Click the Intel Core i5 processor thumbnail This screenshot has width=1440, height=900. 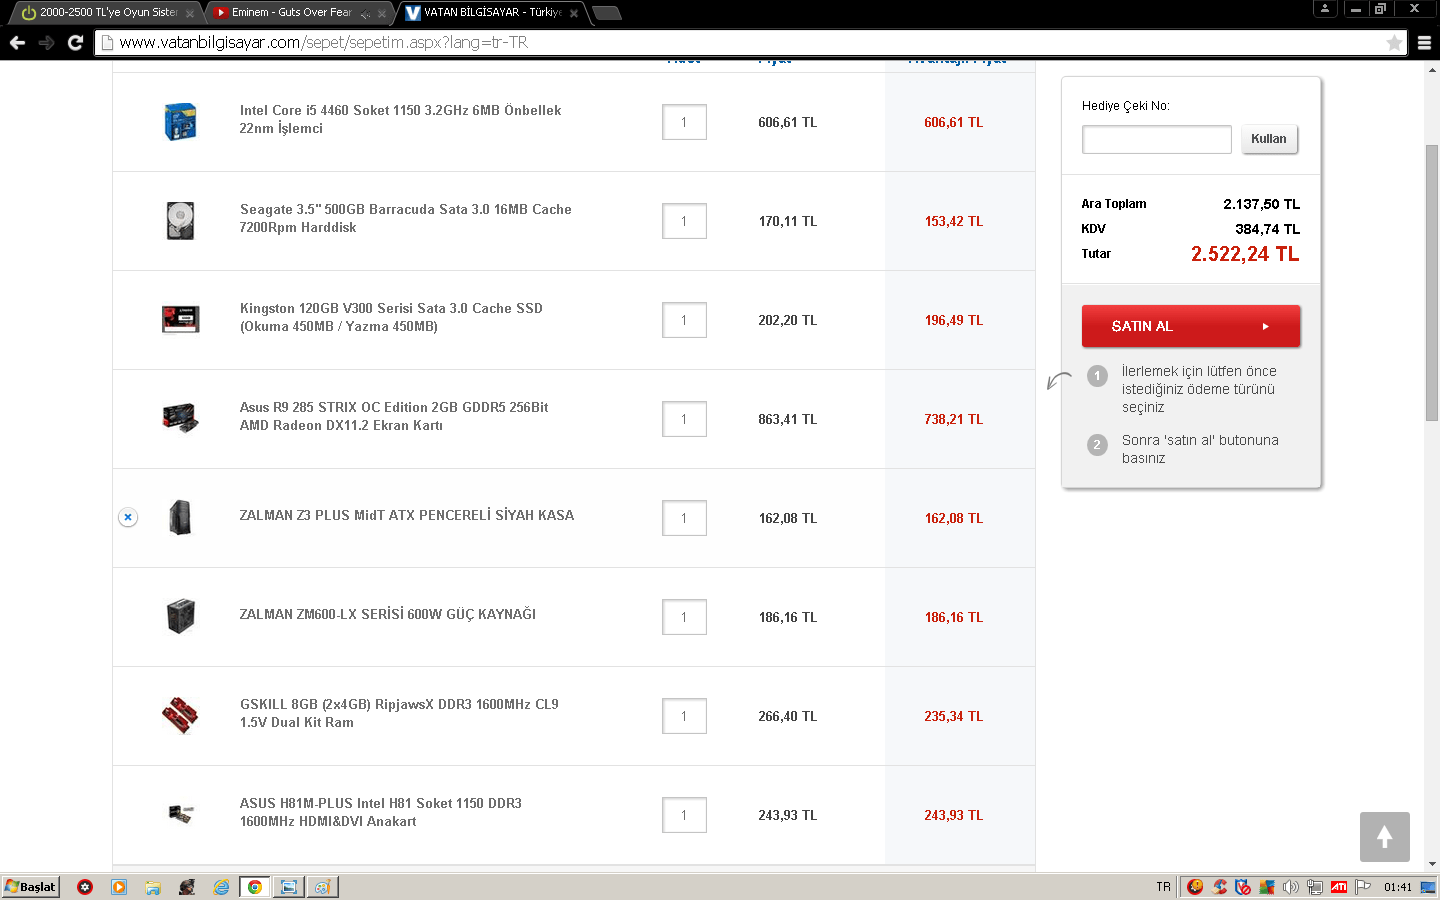point(180,122)
